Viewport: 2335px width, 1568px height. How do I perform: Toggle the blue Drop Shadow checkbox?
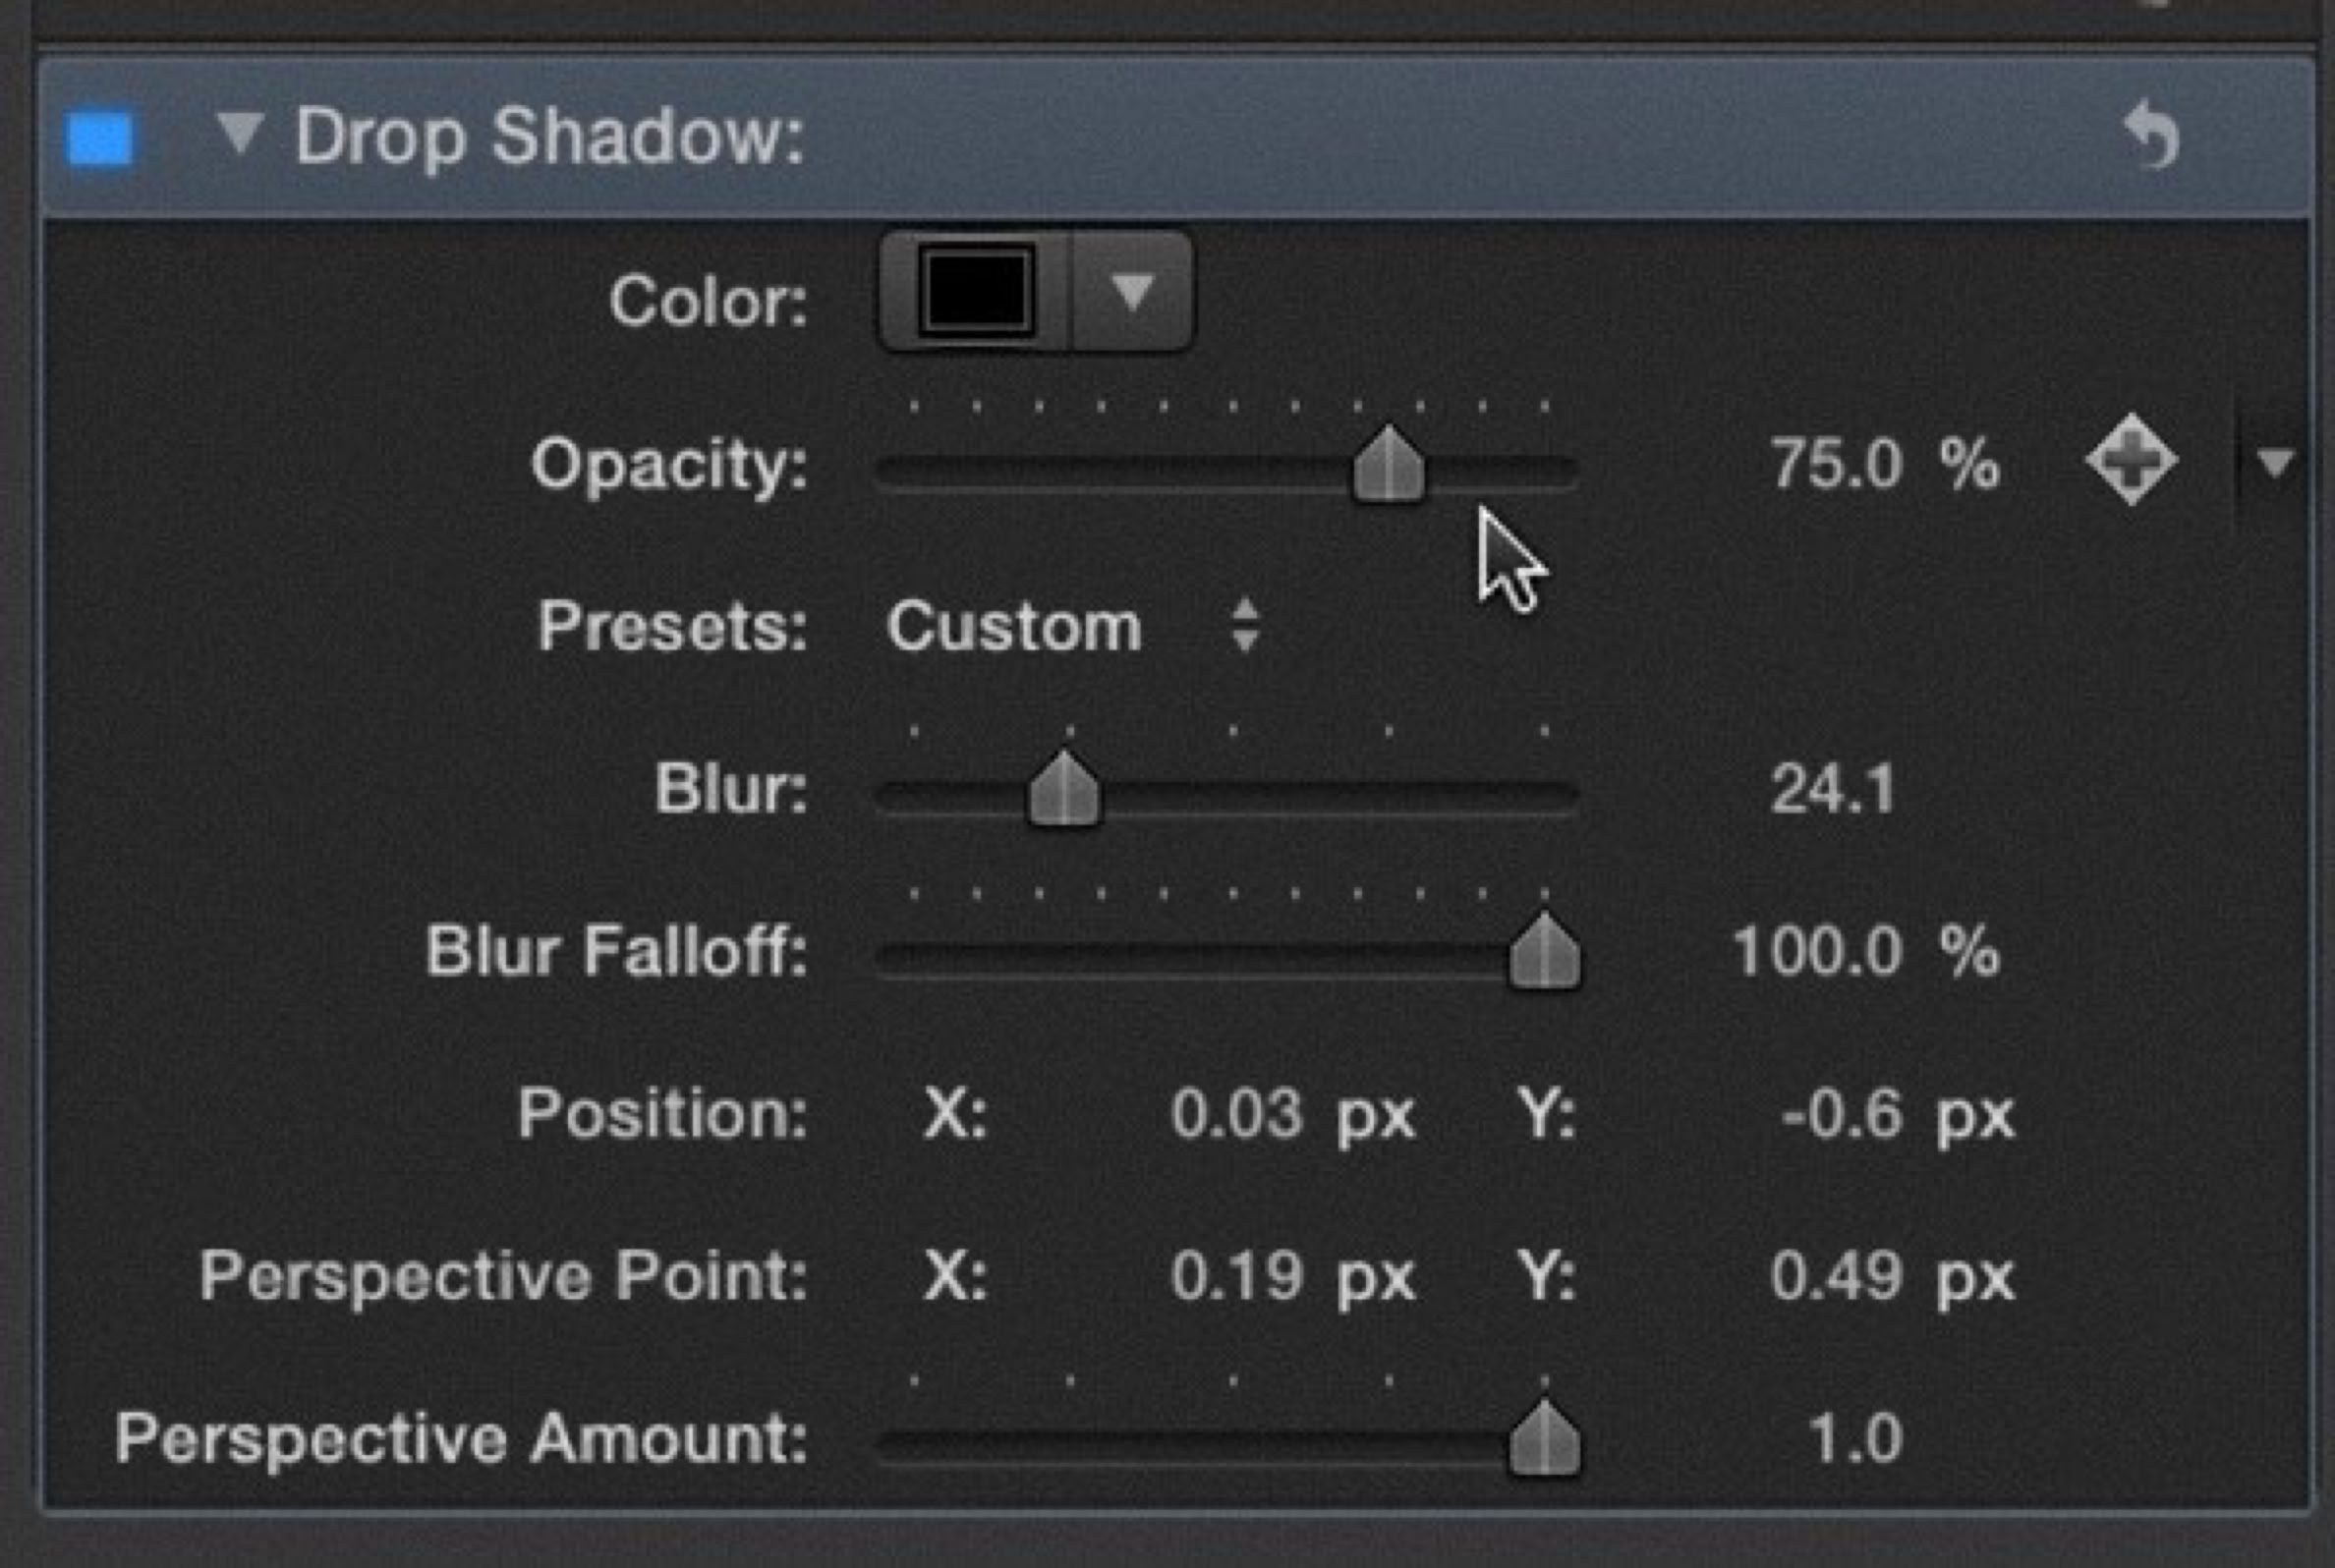pos(99,138)
